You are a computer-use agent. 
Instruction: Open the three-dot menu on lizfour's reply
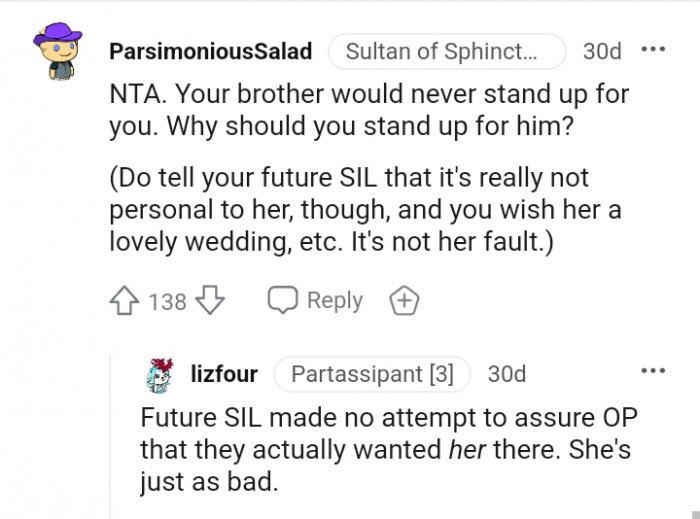pos(651,371)
